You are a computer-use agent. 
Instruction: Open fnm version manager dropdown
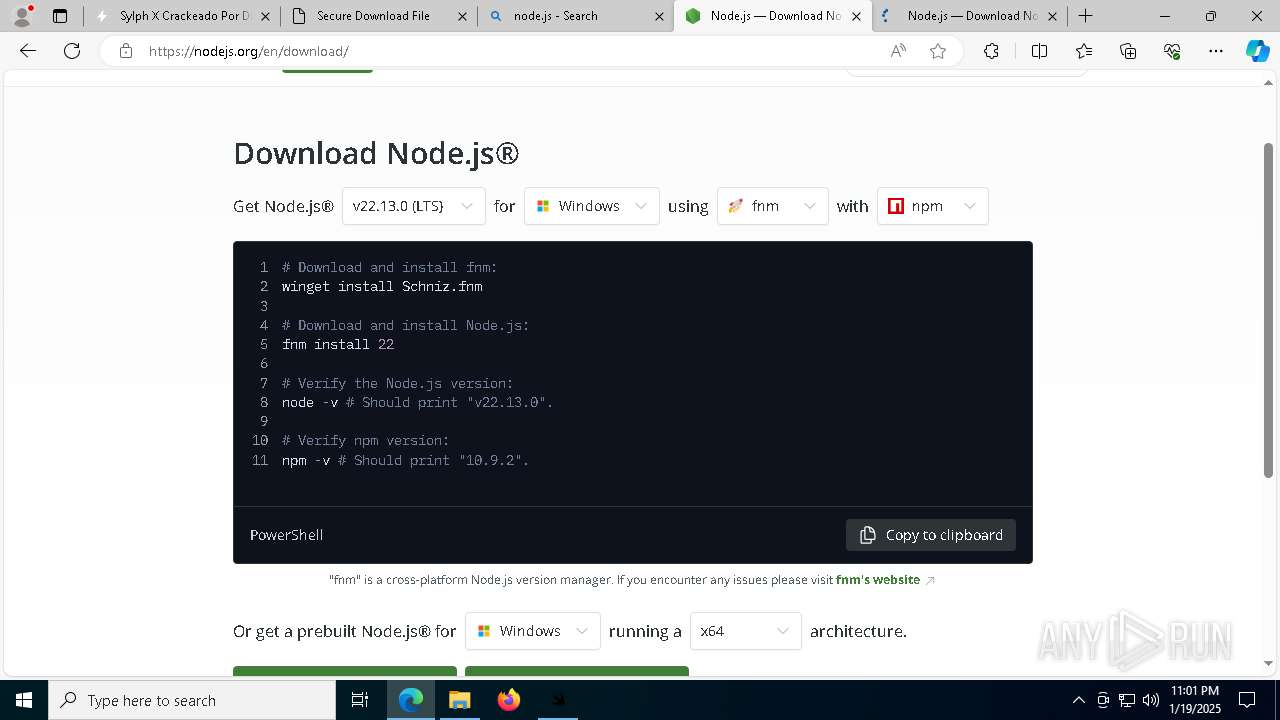[x=773, y=206]
